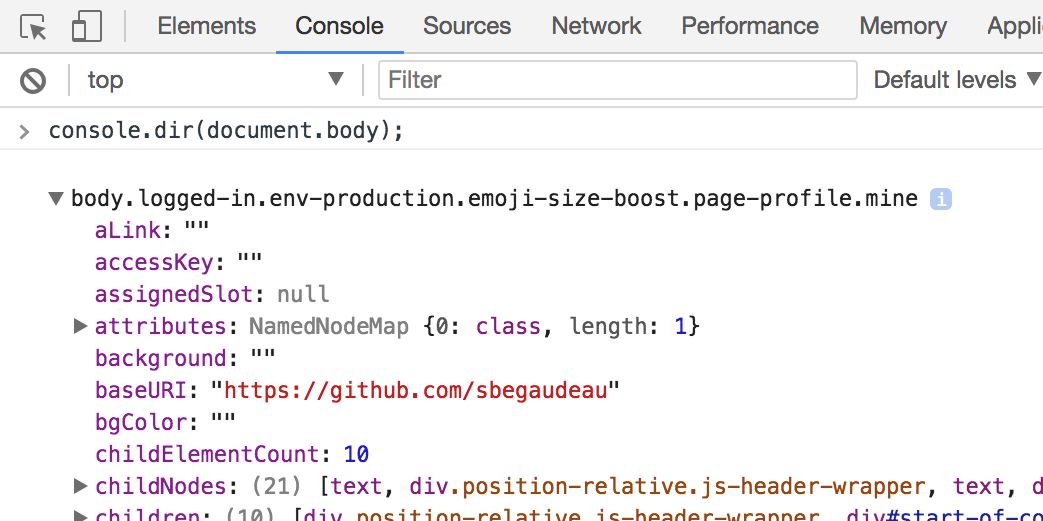Collapse the body object tree
This screenshot has height=521, width=1043.
tap(56, 198)
